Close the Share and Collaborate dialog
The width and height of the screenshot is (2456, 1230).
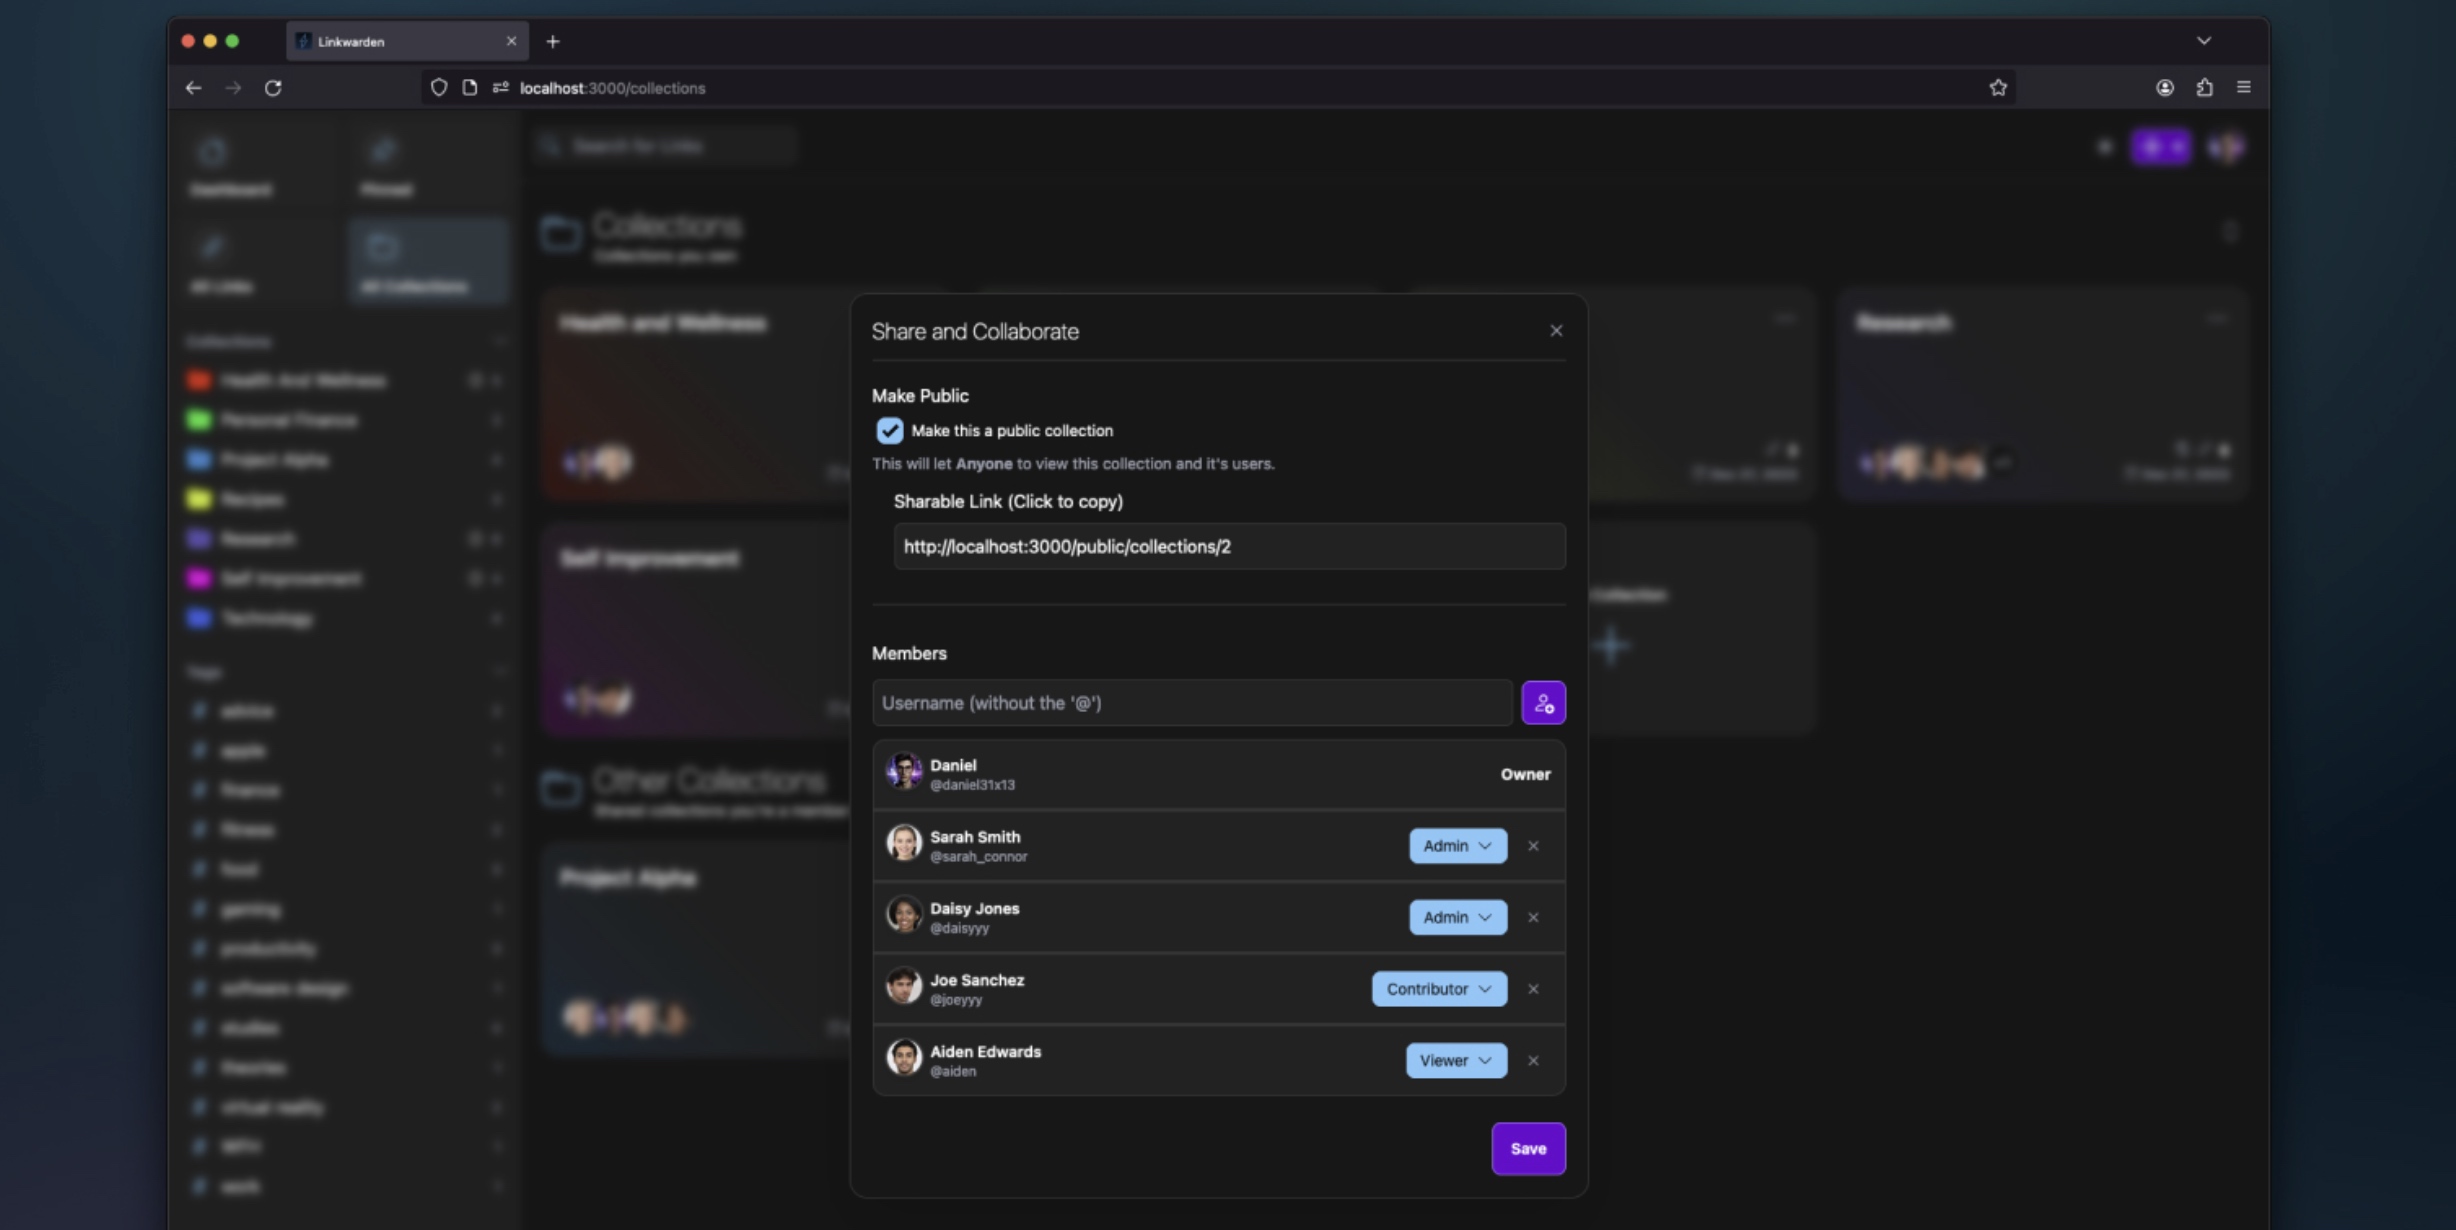point(1556,331)
